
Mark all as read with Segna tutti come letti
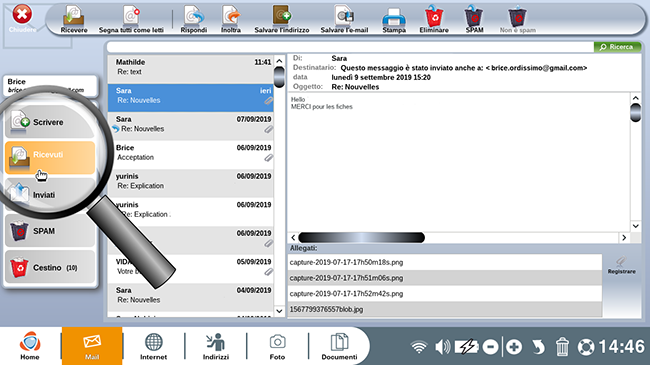131,19
